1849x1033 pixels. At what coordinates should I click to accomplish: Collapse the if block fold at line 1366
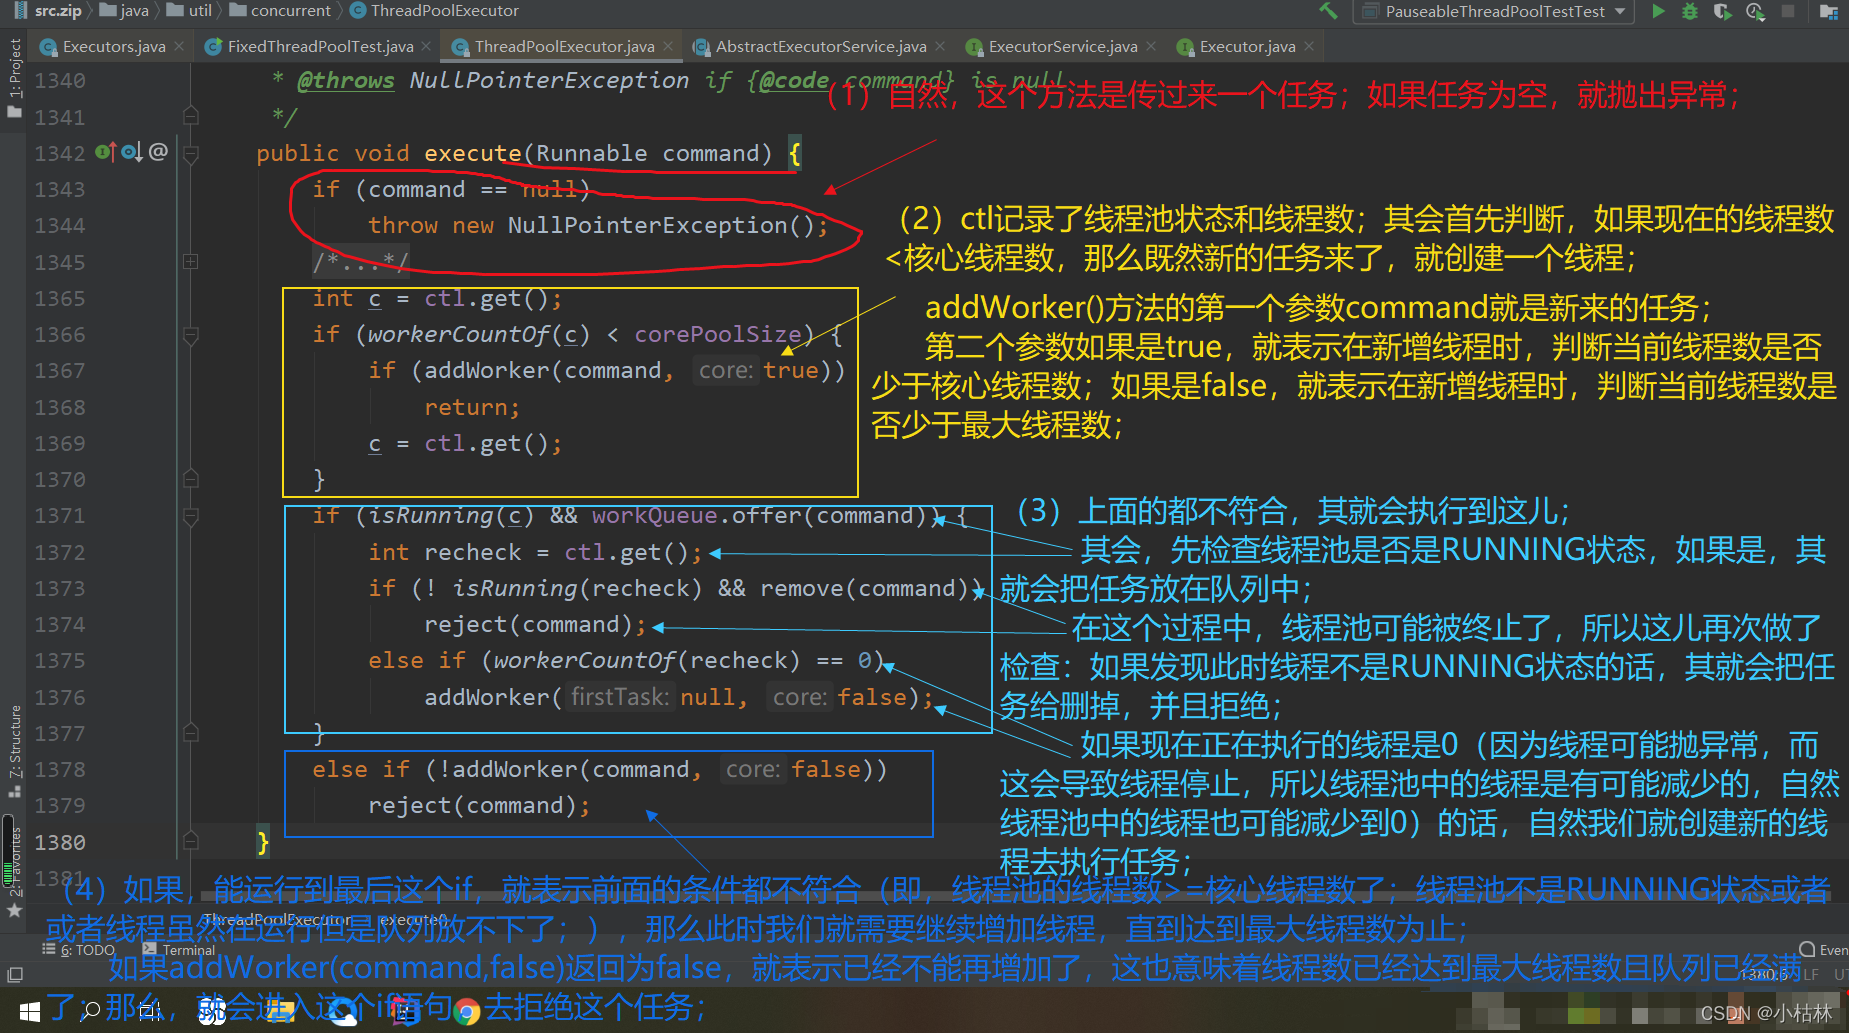tap(191, 335)
